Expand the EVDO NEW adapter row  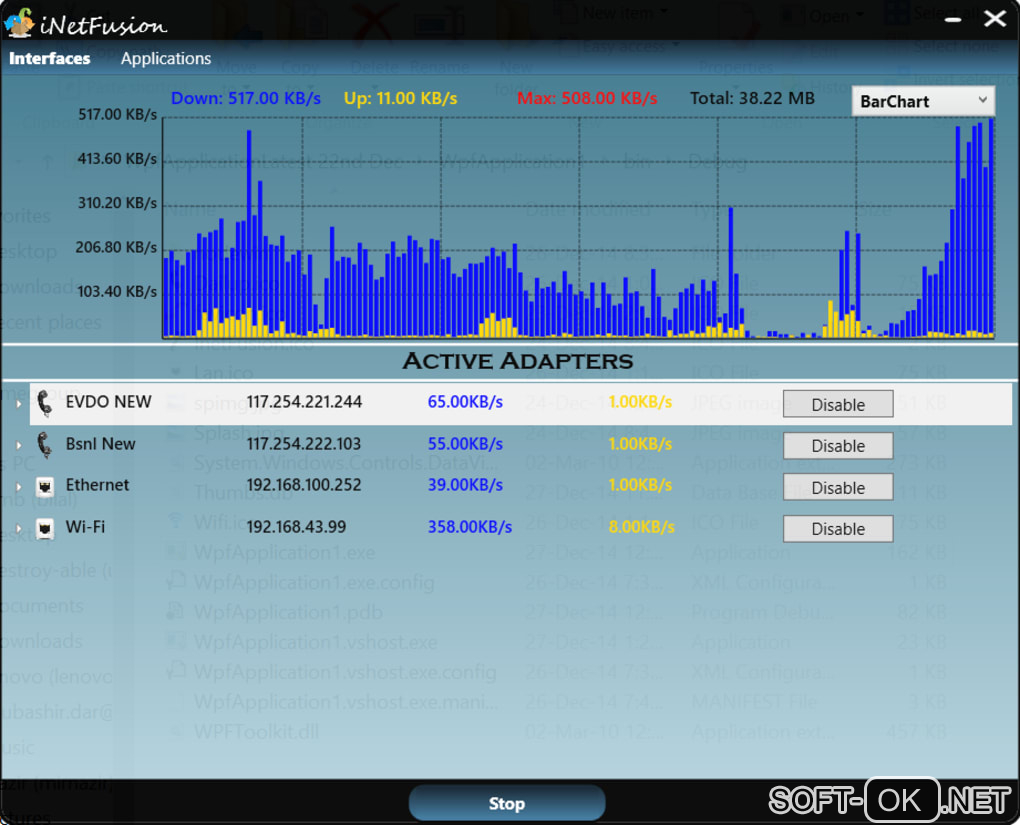tap(19, 404)
